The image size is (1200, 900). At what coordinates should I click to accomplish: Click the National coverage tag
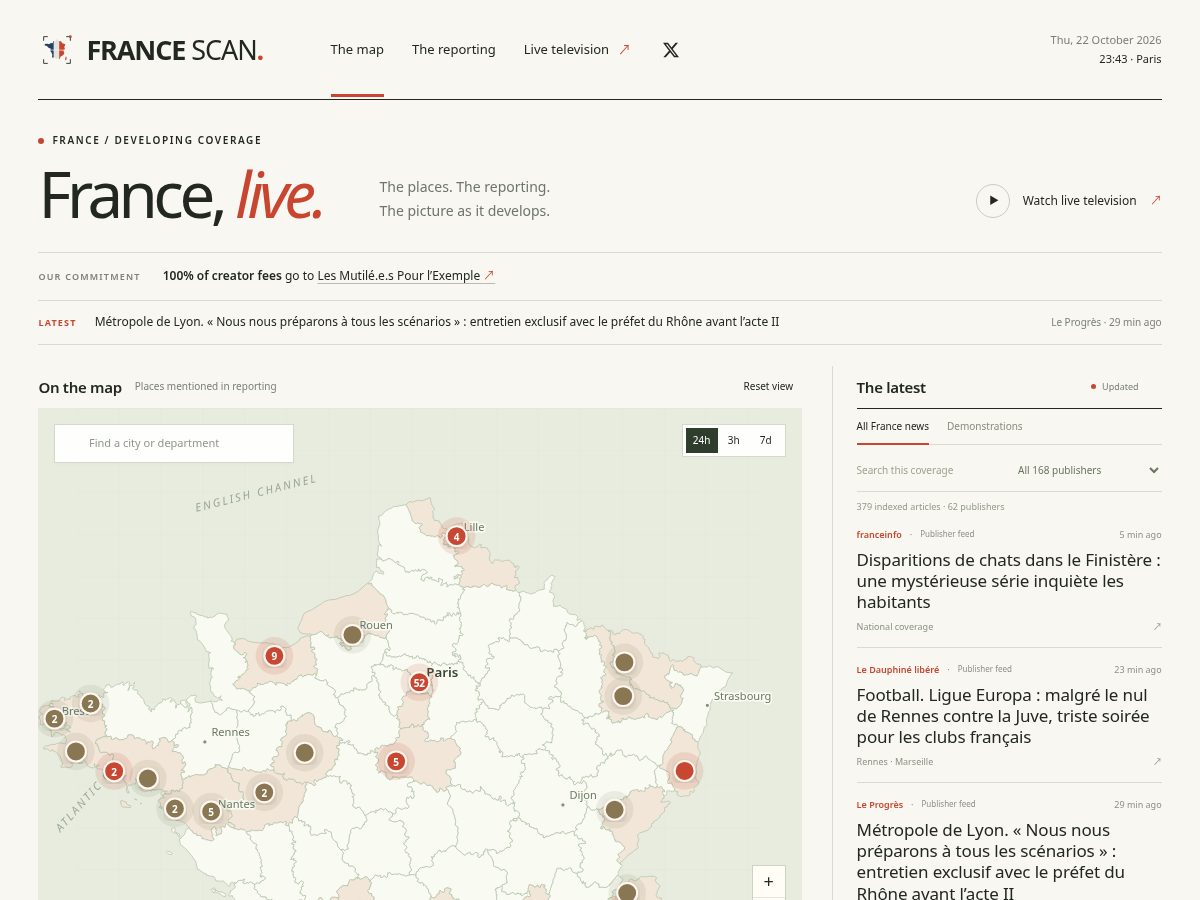pos(895,627)
